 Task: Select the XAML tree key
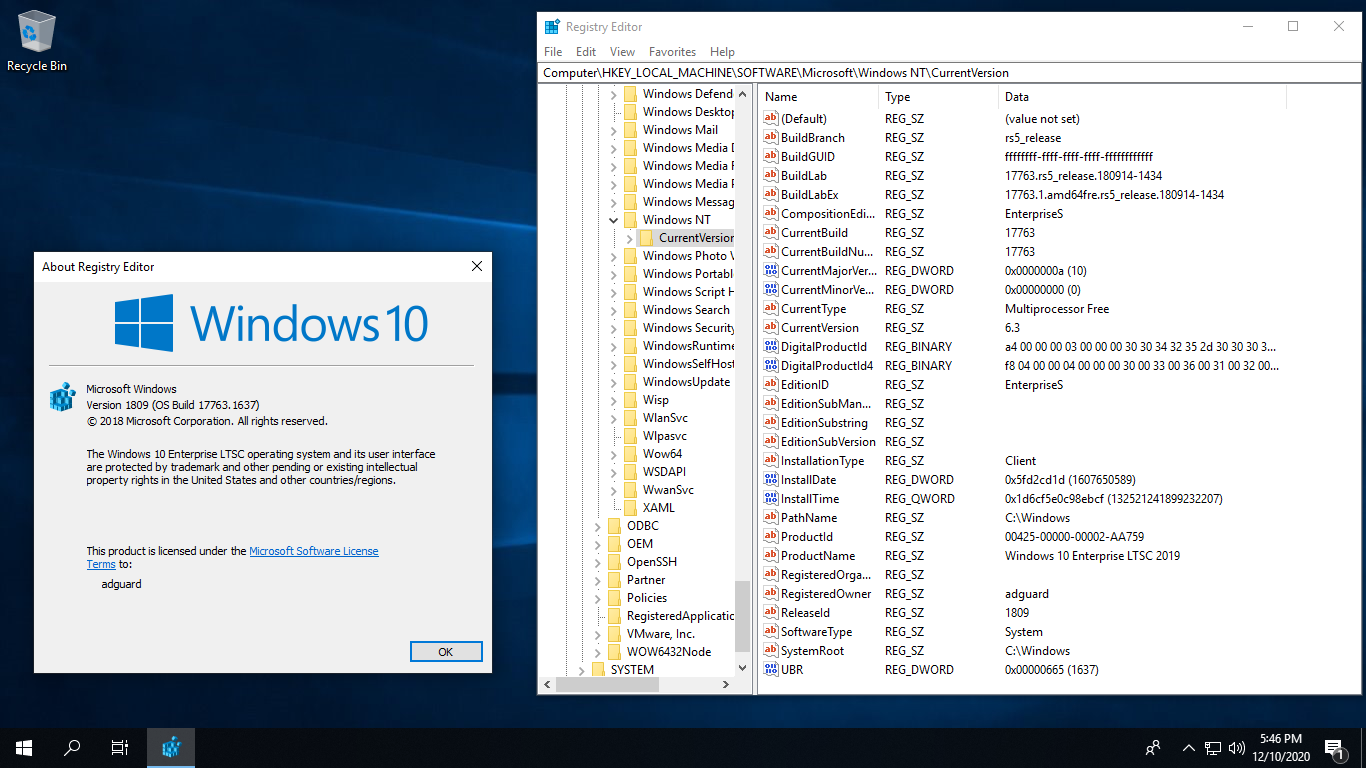[658, 507]
